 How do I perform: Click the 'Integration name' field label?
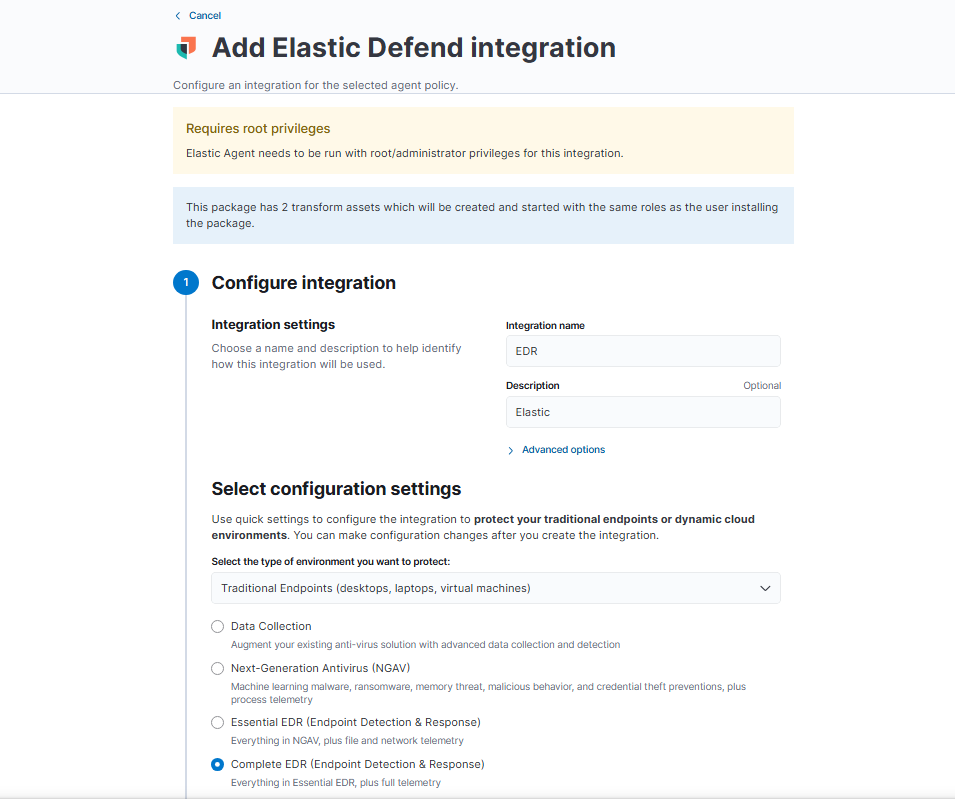(545, 326)
